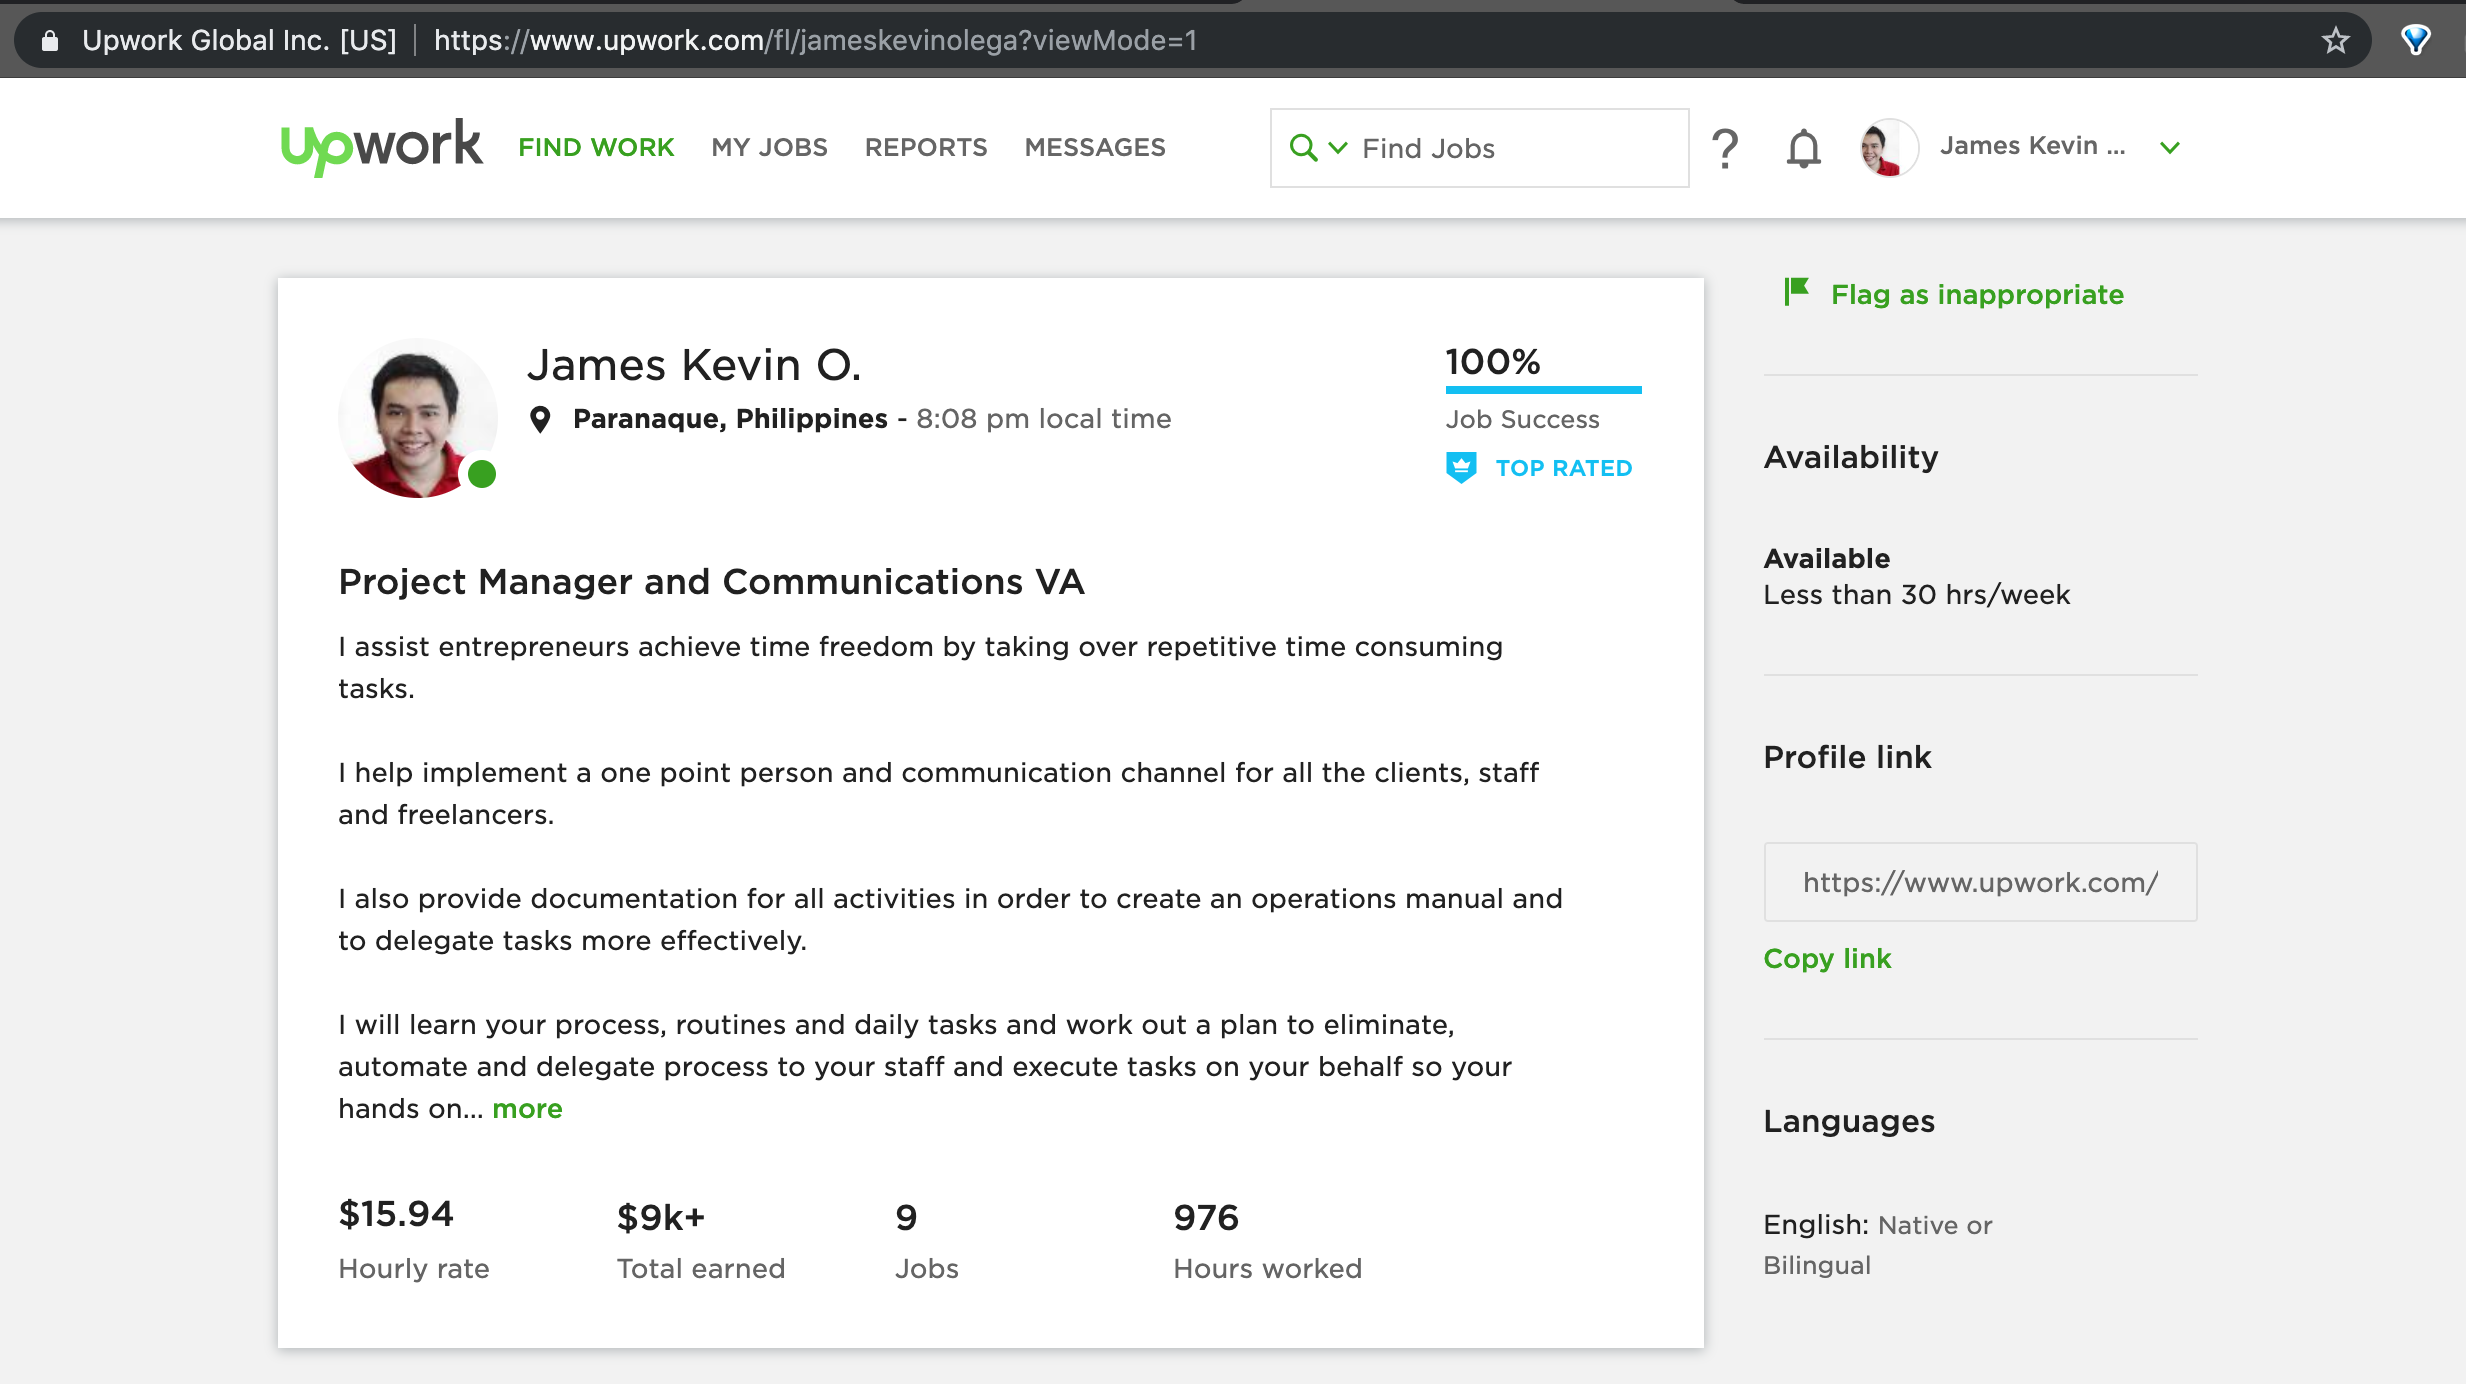The width and height of the screenshot is (2466, 1384).
Task: Click the Job Success label
Action: coord(1522,419)
